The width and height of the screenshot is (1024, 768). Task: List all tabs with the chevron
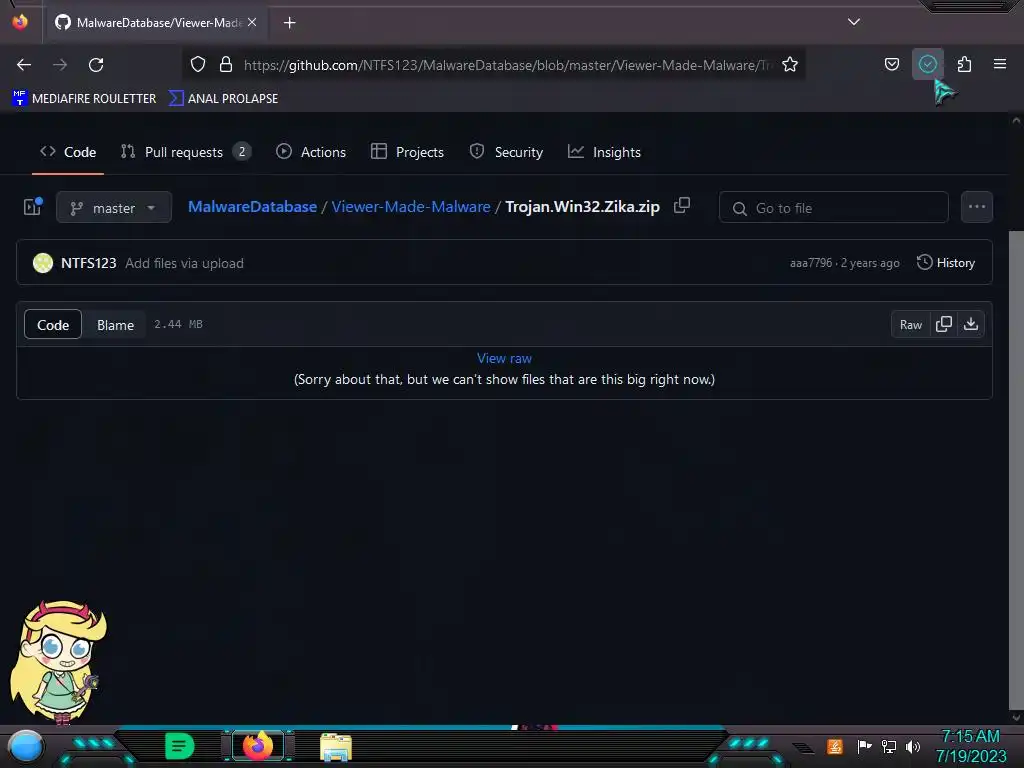854,22
